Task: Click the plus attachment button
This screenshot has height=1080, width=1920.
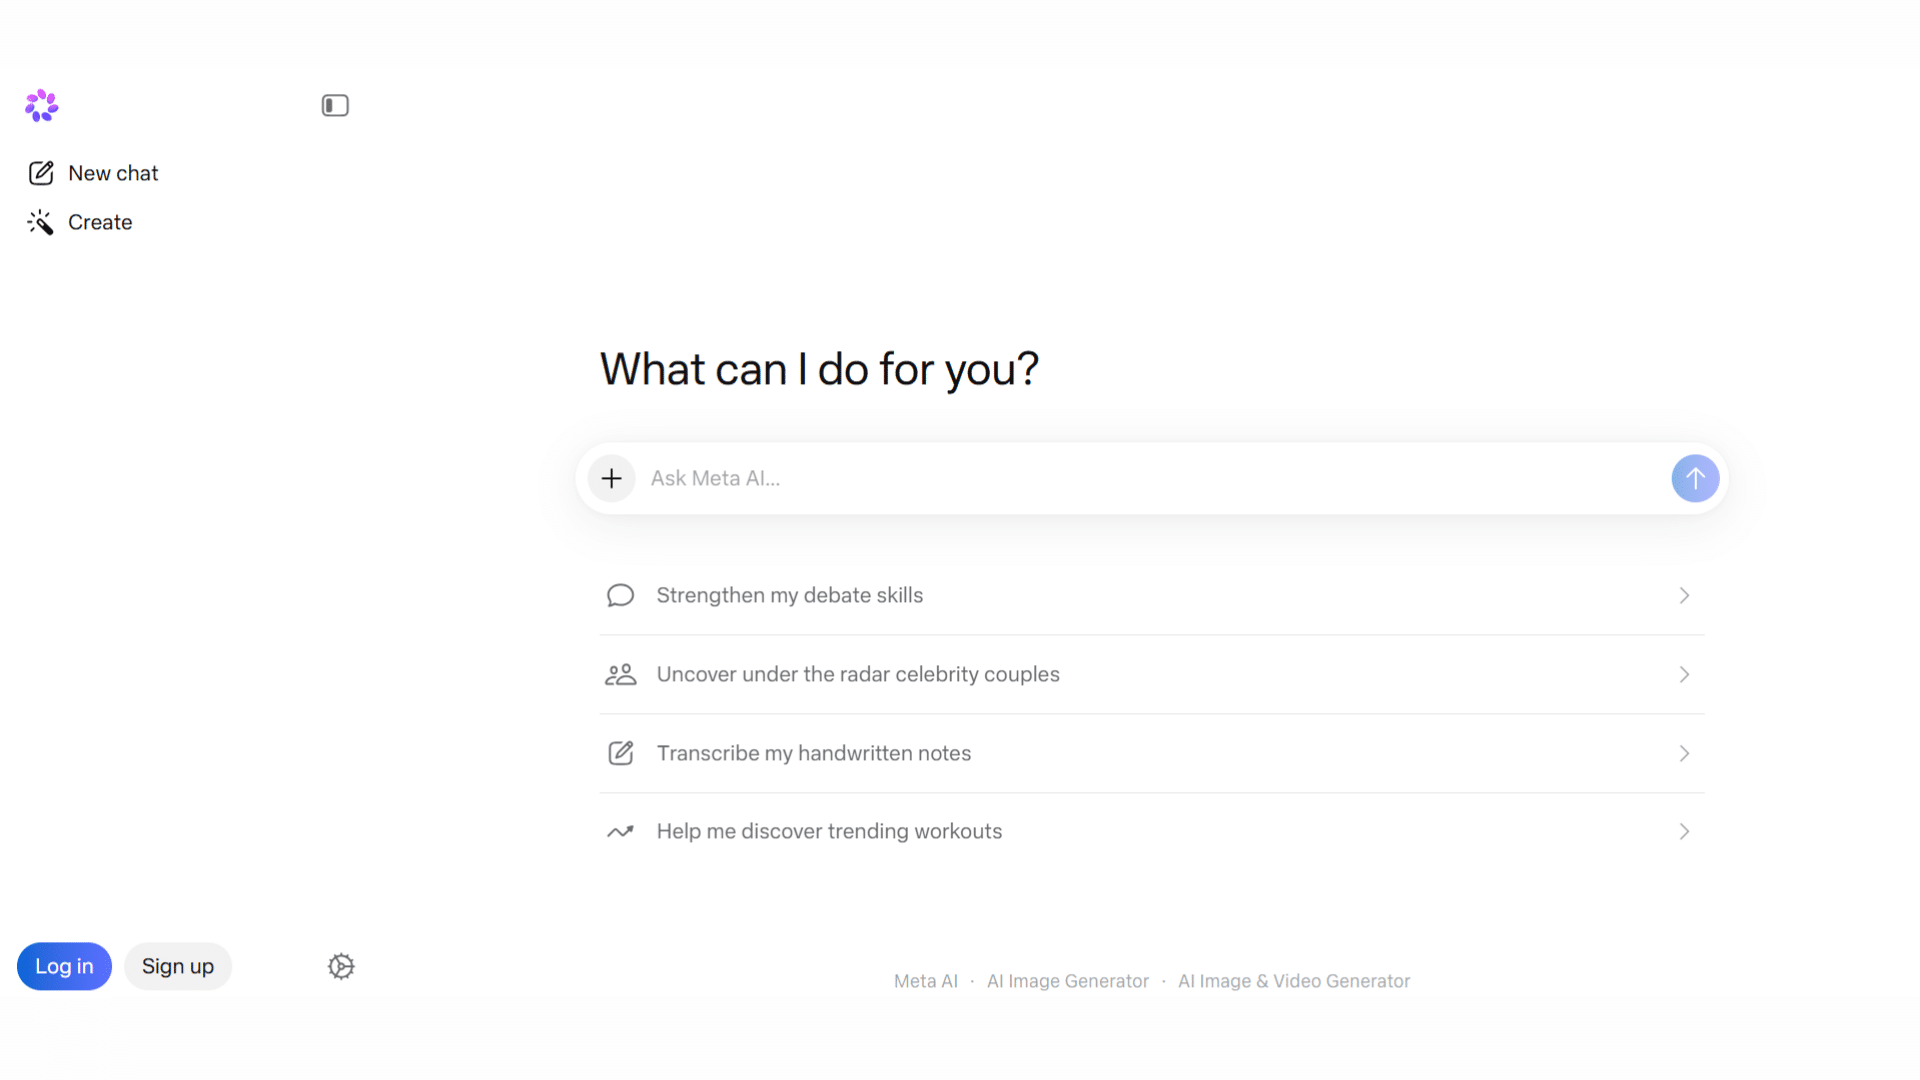Action: click(x=611, y=478)
